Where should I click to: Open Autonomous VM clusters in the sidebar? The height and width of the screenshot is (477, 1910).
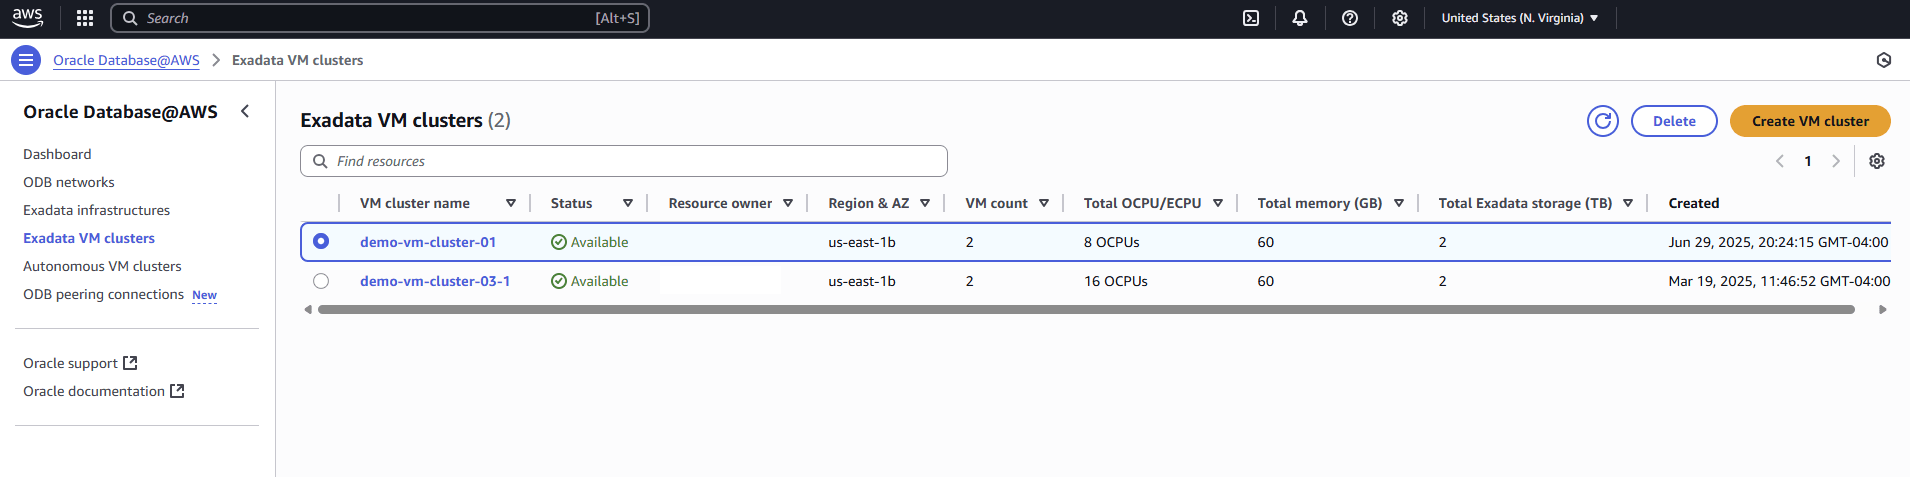click(102, 266)
